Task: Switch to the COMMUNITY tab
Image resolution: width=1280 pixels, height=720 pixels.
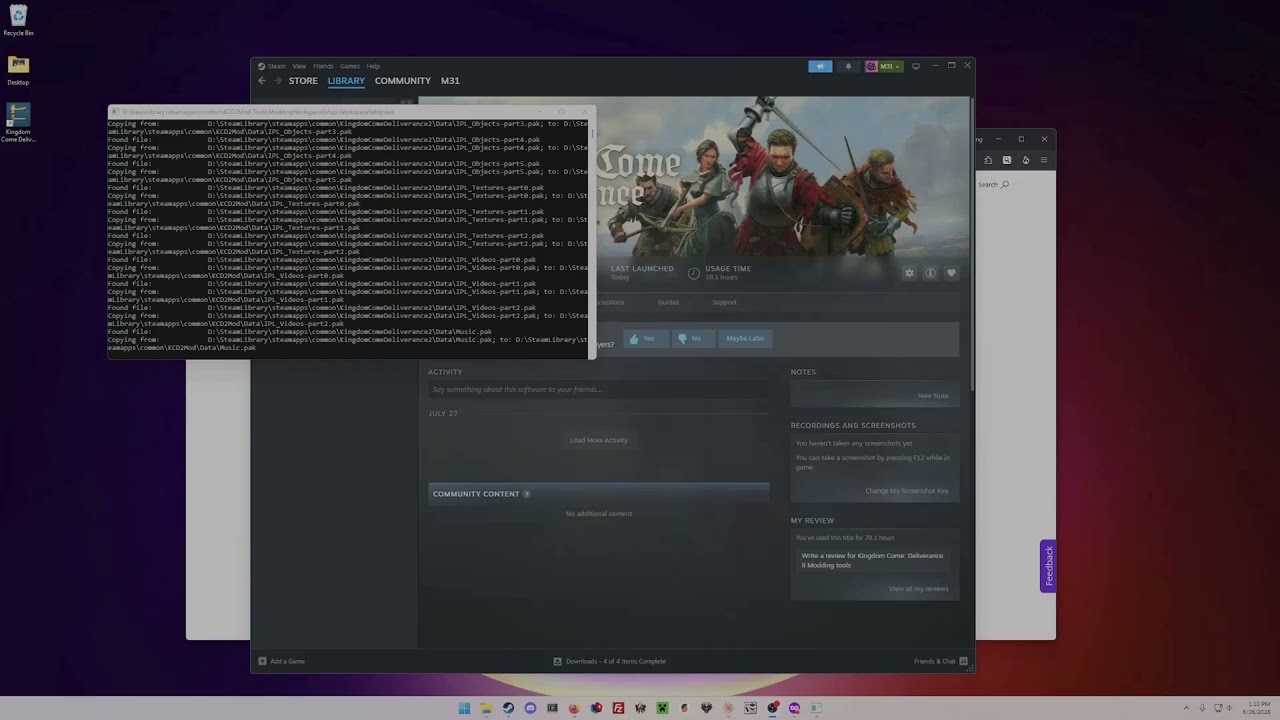Action: click(x=403, y=81)
